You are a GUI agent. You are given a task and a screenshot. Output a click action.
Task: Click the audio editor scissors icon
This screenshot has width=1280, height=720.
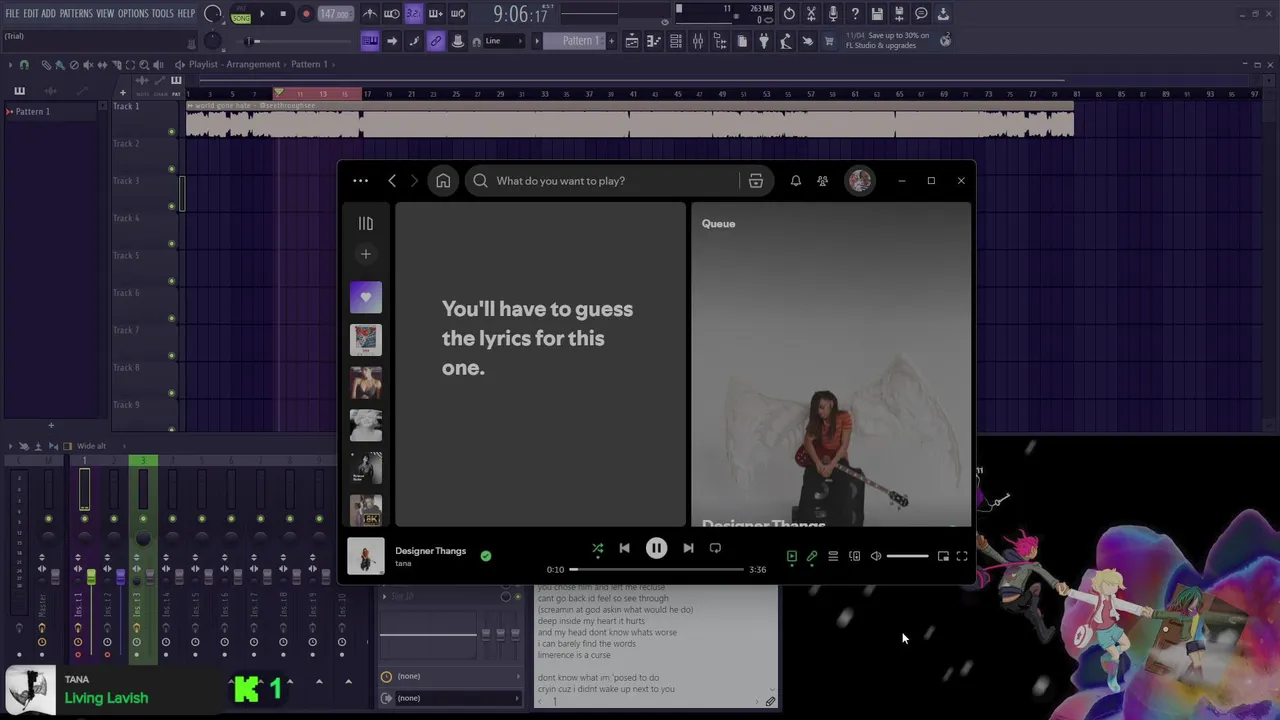811,14
